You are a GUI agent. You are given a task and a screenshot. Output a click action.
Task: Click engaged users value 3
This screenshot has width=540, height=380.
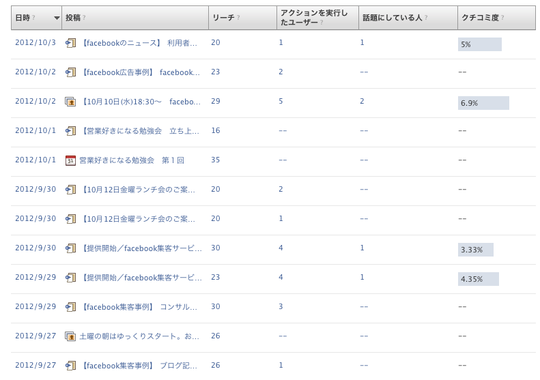(281, 306)
